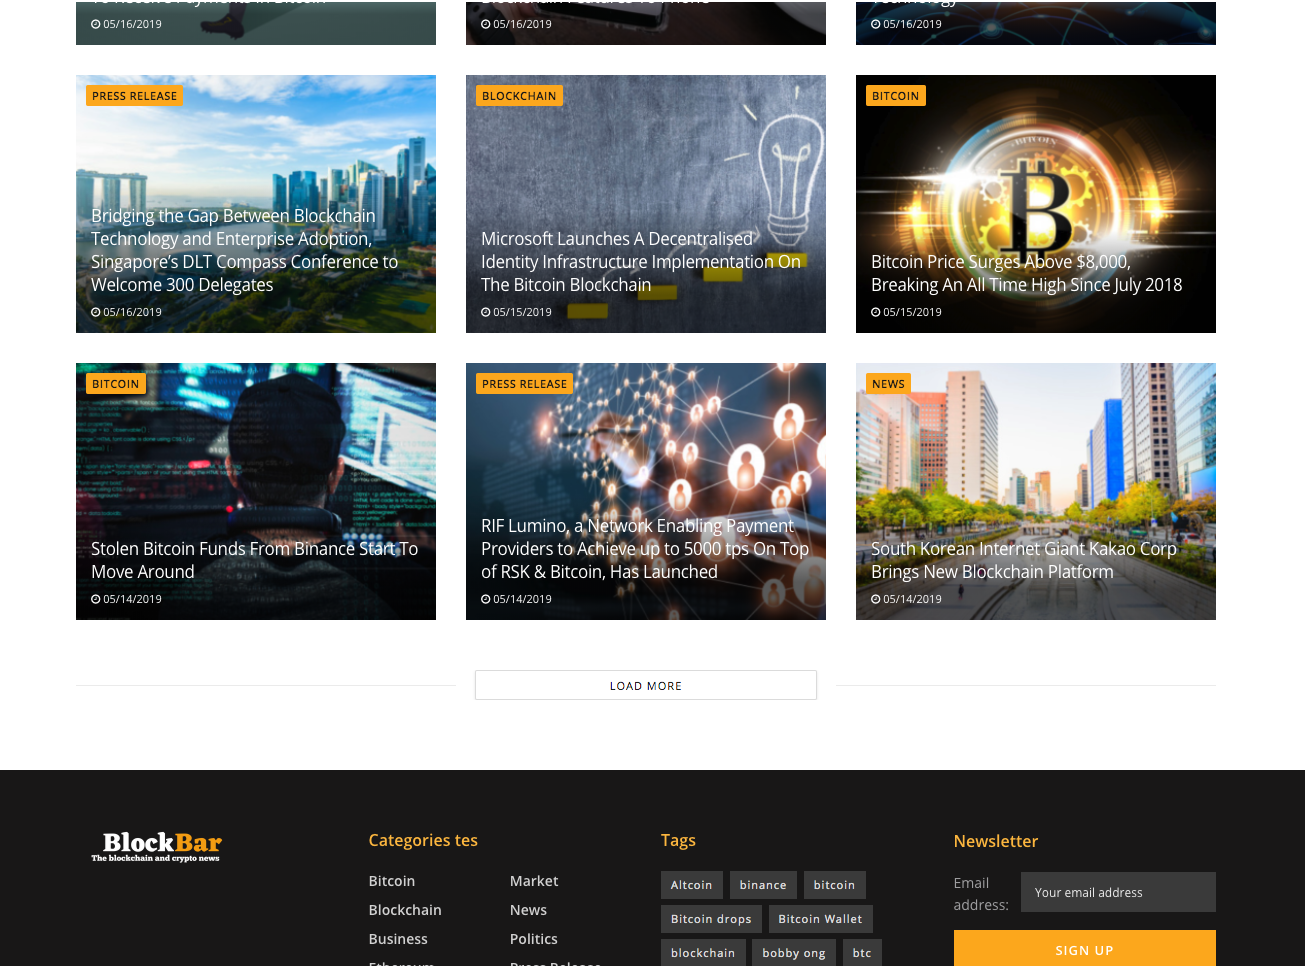This screenshot has height=966, width=1305.
Task: Click the clock icon on the Kakao Corp article
Action: click(876, 599)
